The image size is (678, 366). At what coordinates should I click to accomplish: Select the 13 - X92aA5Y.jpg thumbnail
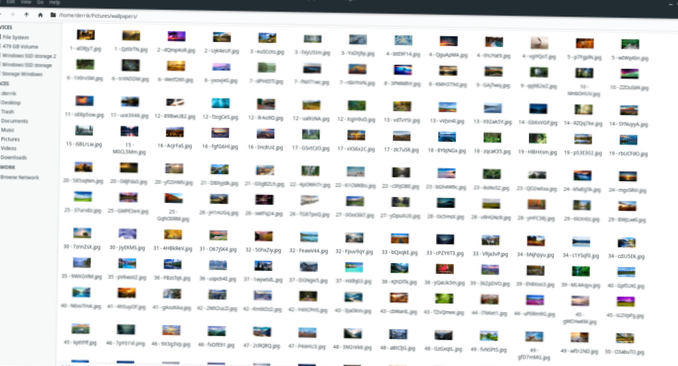pyautogui.click(x=493, y=108)
